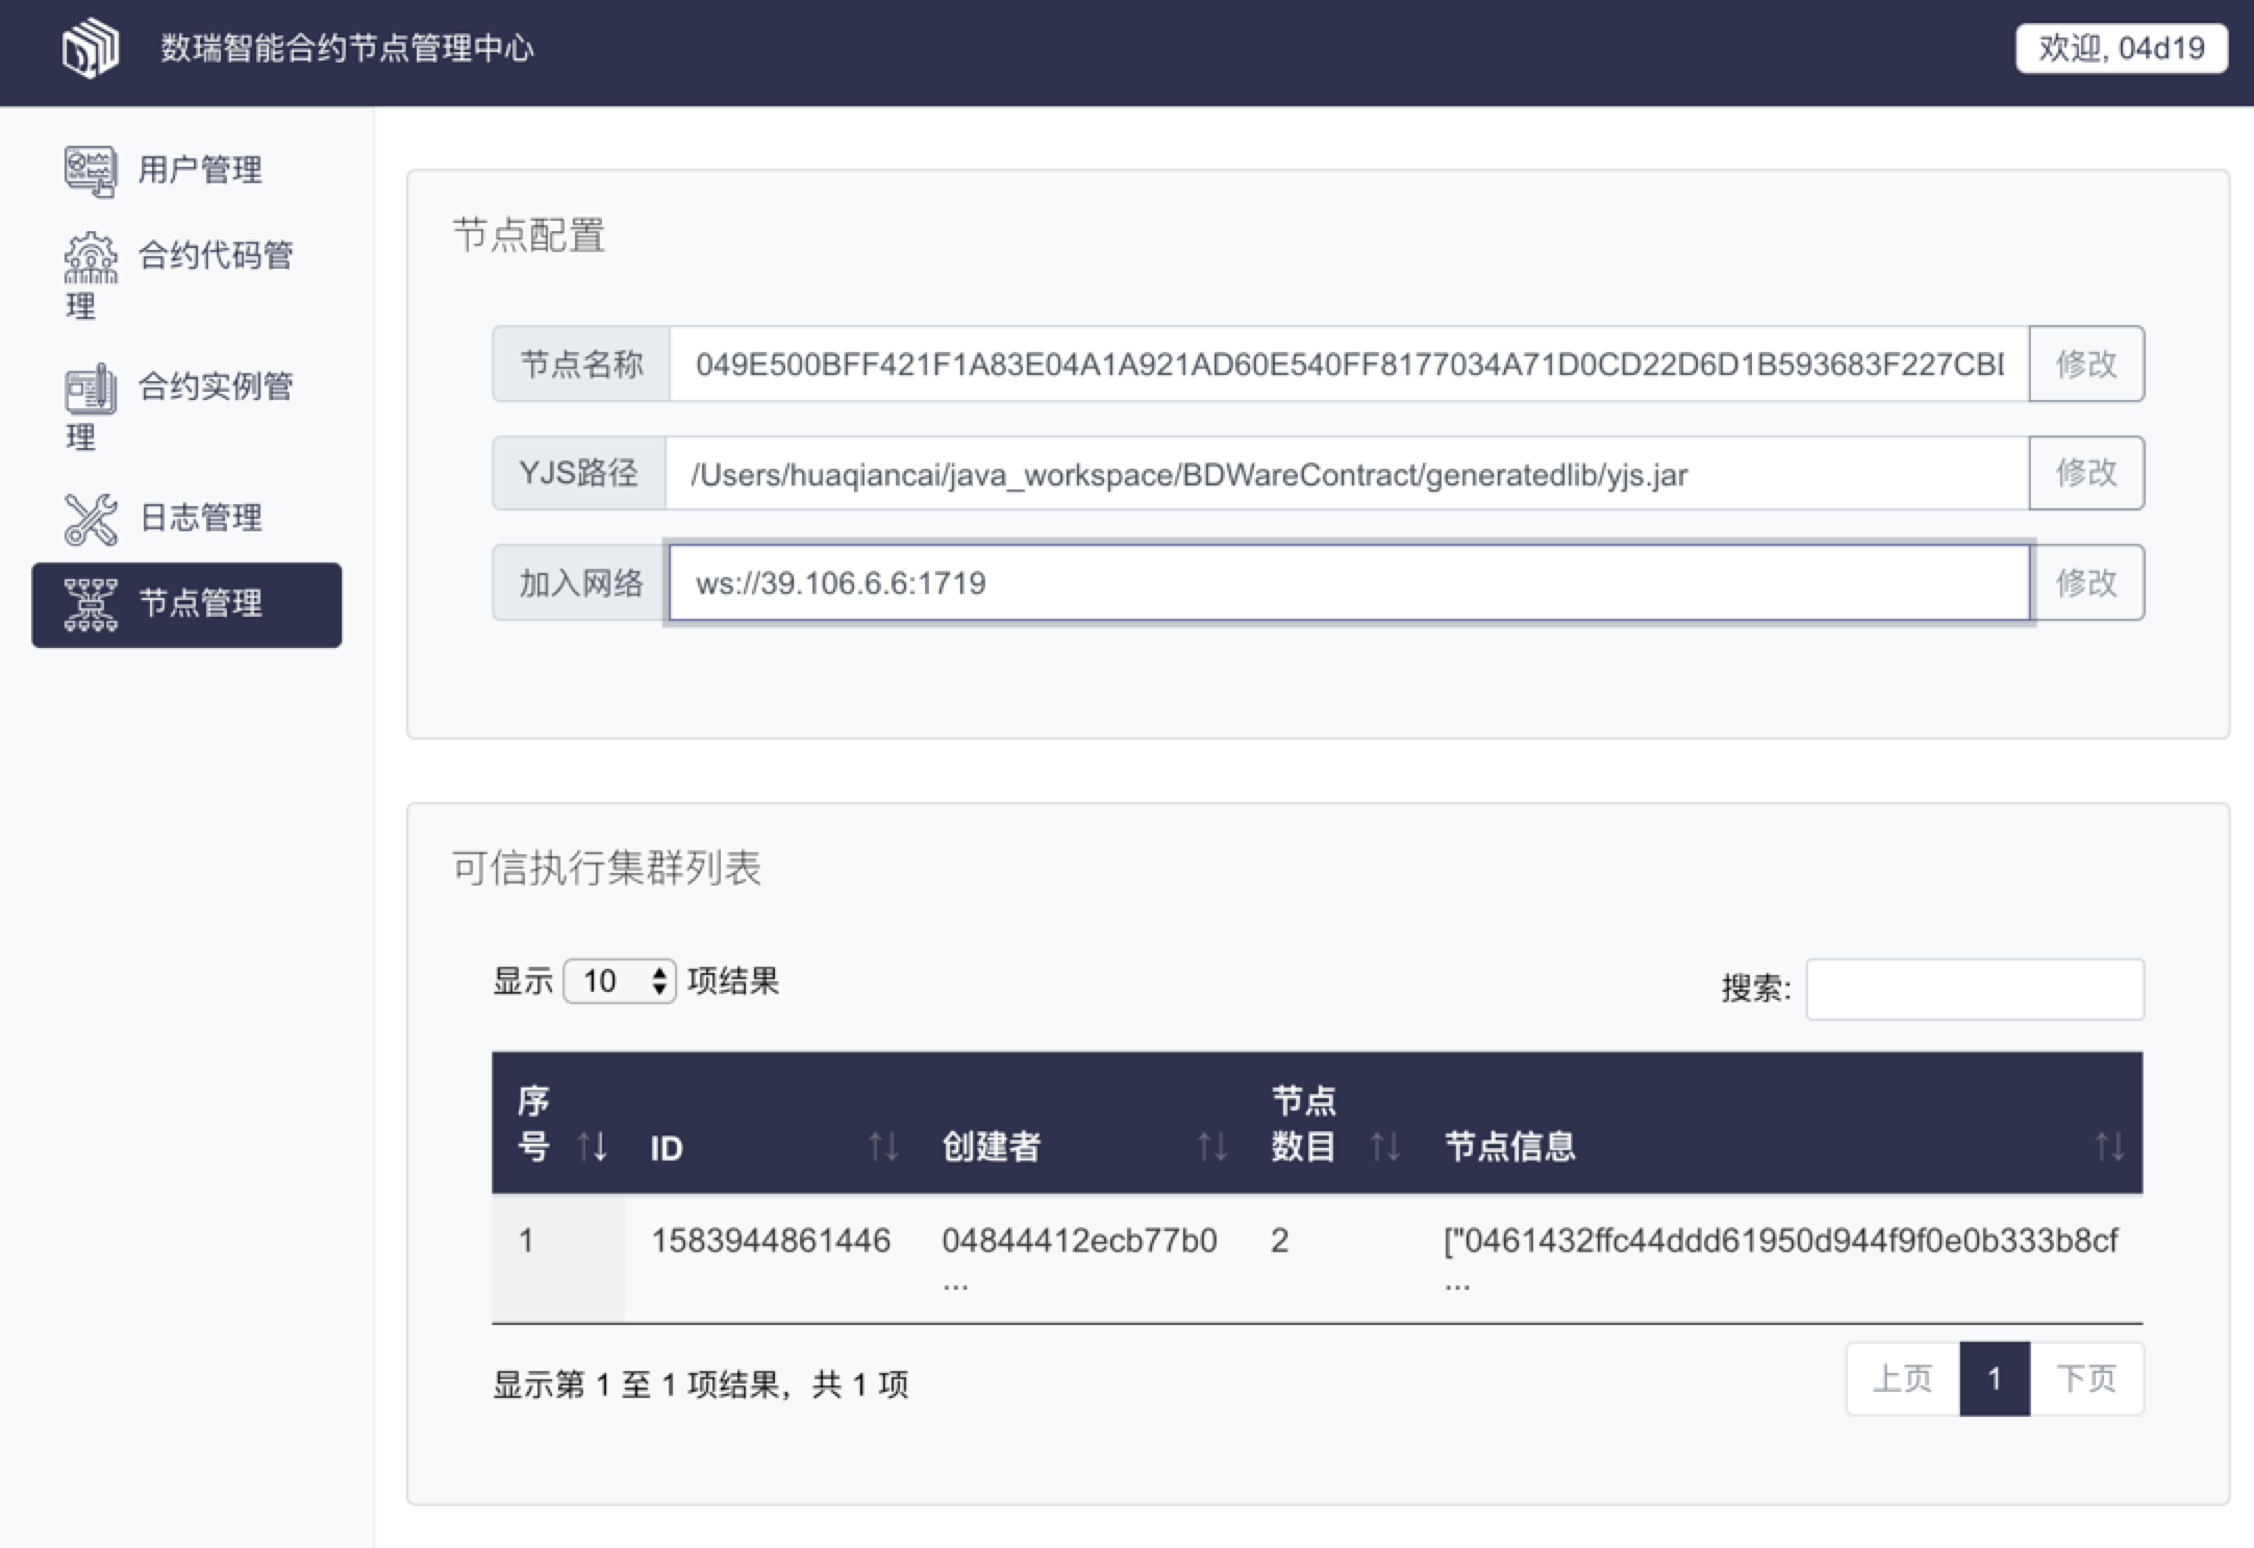2254x1548 pixels.
Task: Sort by 创建者 column arrows
Action: coord(1212,1146)
